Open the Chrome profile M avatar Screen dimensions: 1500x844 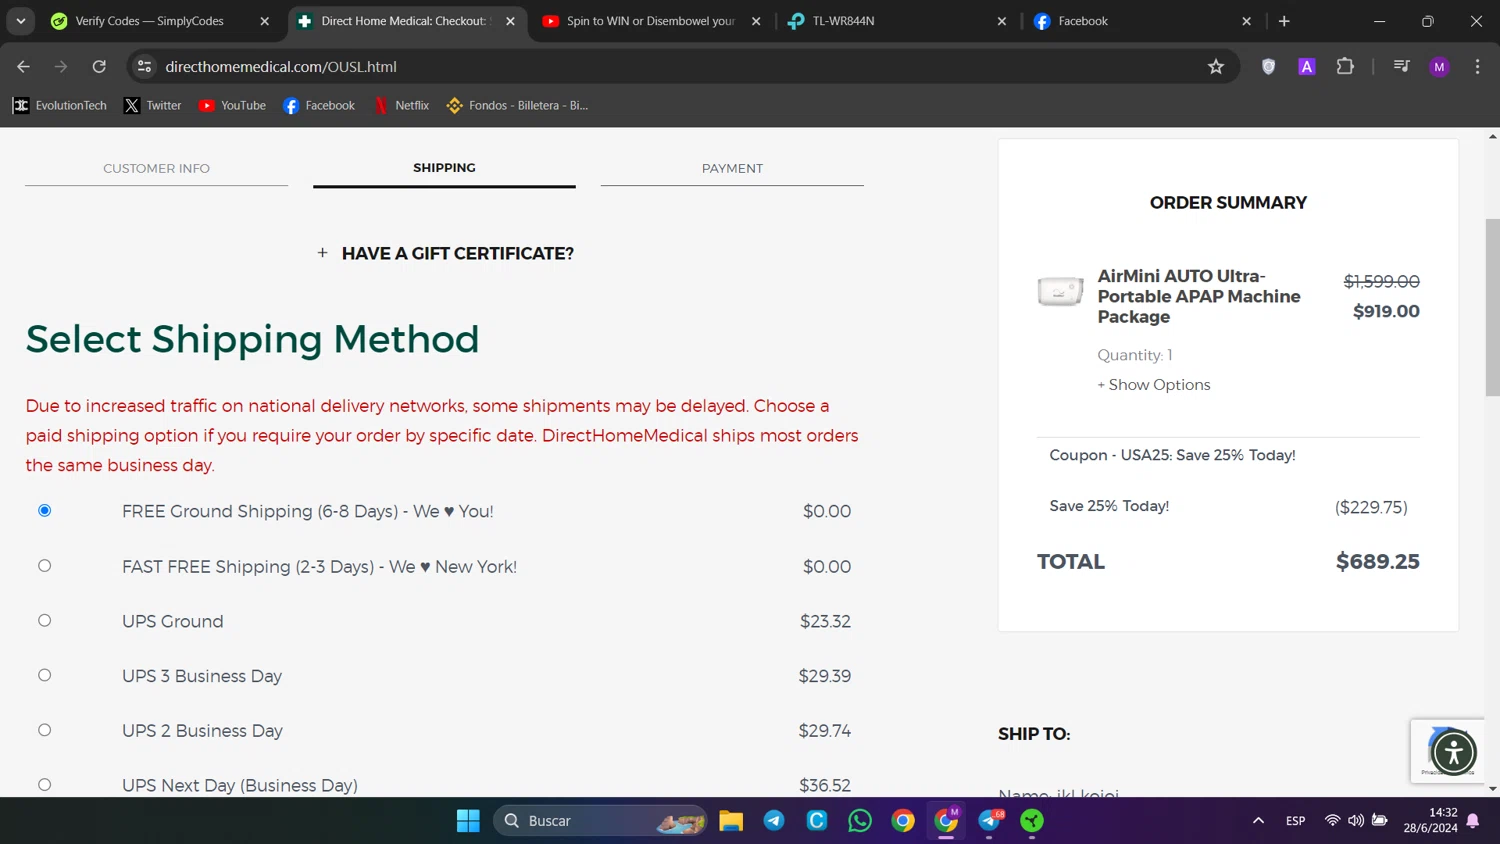1439,66
